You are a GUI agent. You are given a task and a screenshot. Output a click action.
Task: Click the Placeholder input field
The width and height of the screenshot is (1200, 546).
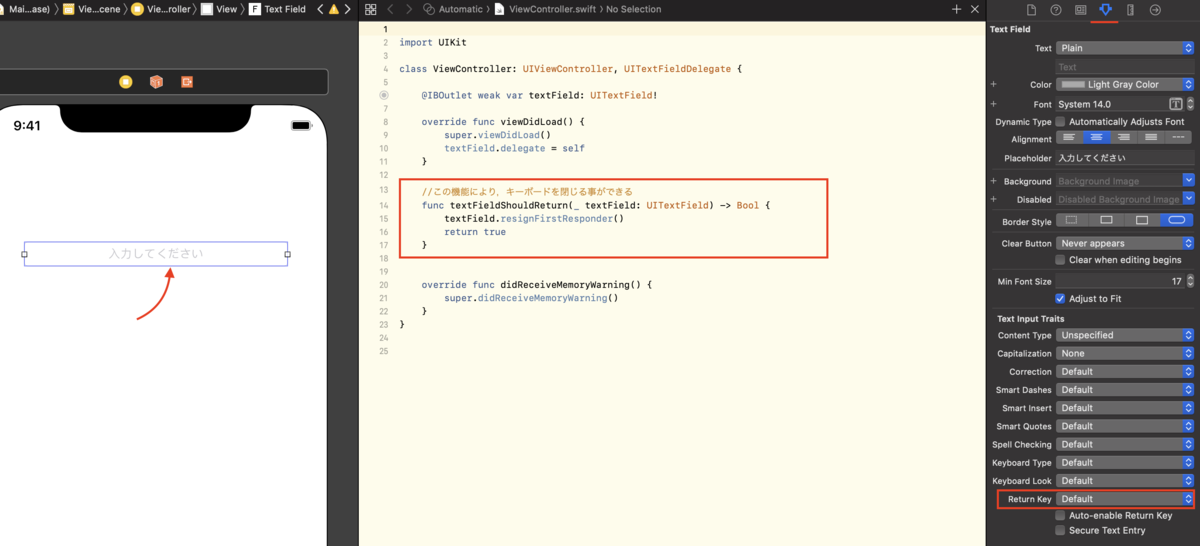pos(1125,158)
